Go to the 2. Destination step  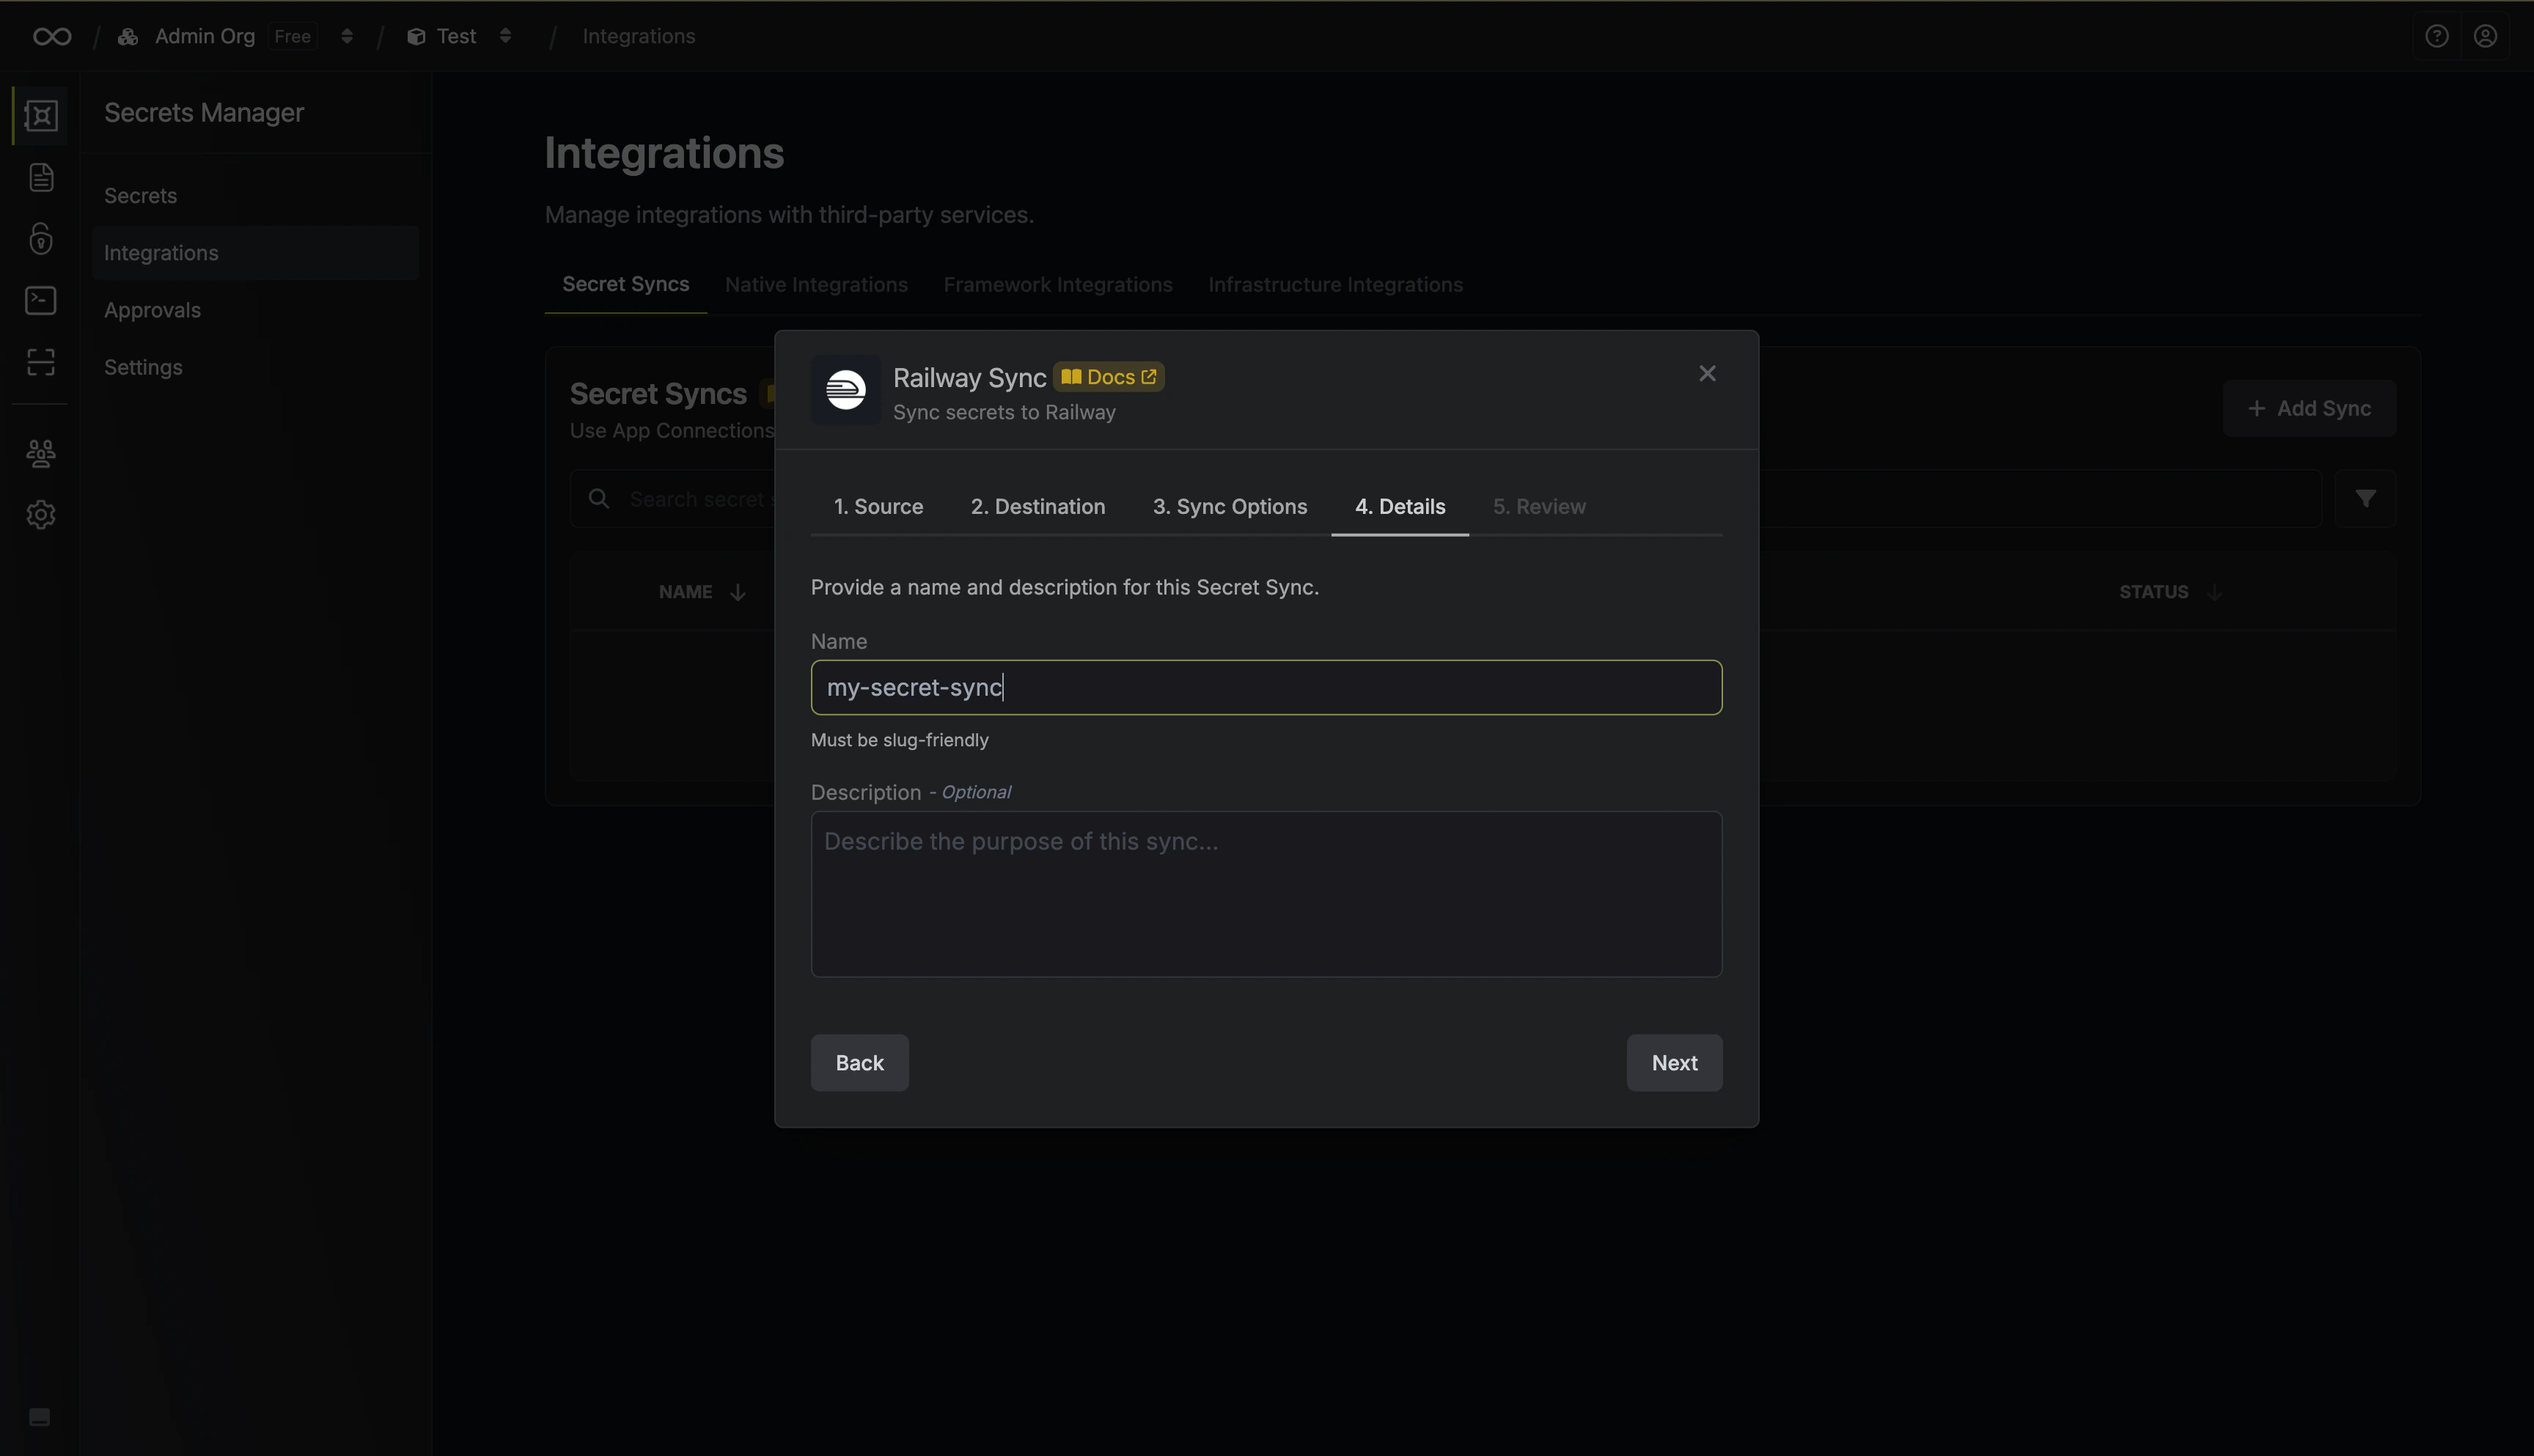point(1038,507)
